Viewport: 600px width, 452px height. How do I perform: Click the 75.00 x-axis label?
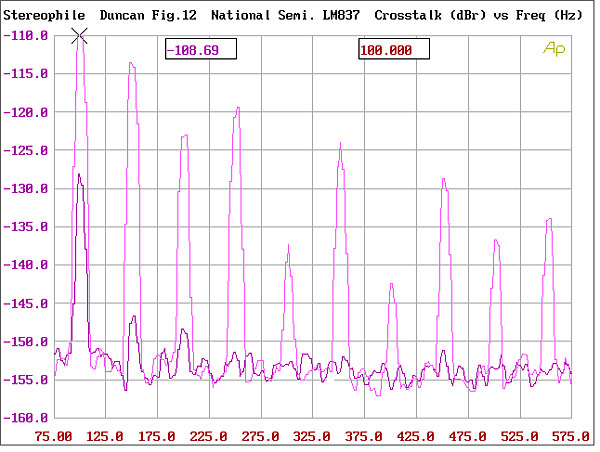click(53, 436)
